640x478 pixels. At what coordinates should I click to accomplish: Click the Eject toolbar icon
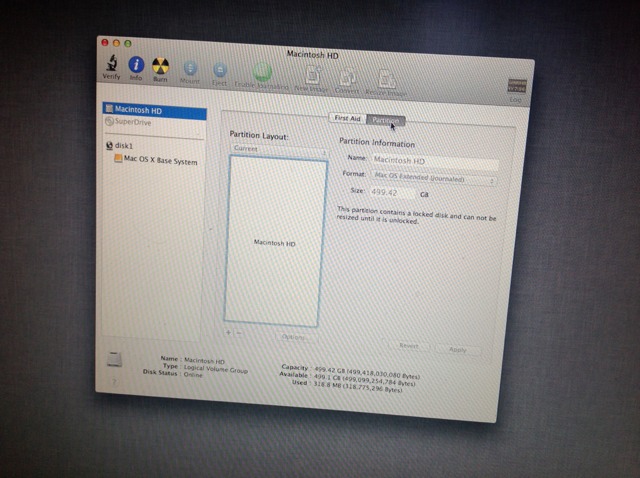pos(220,70)
